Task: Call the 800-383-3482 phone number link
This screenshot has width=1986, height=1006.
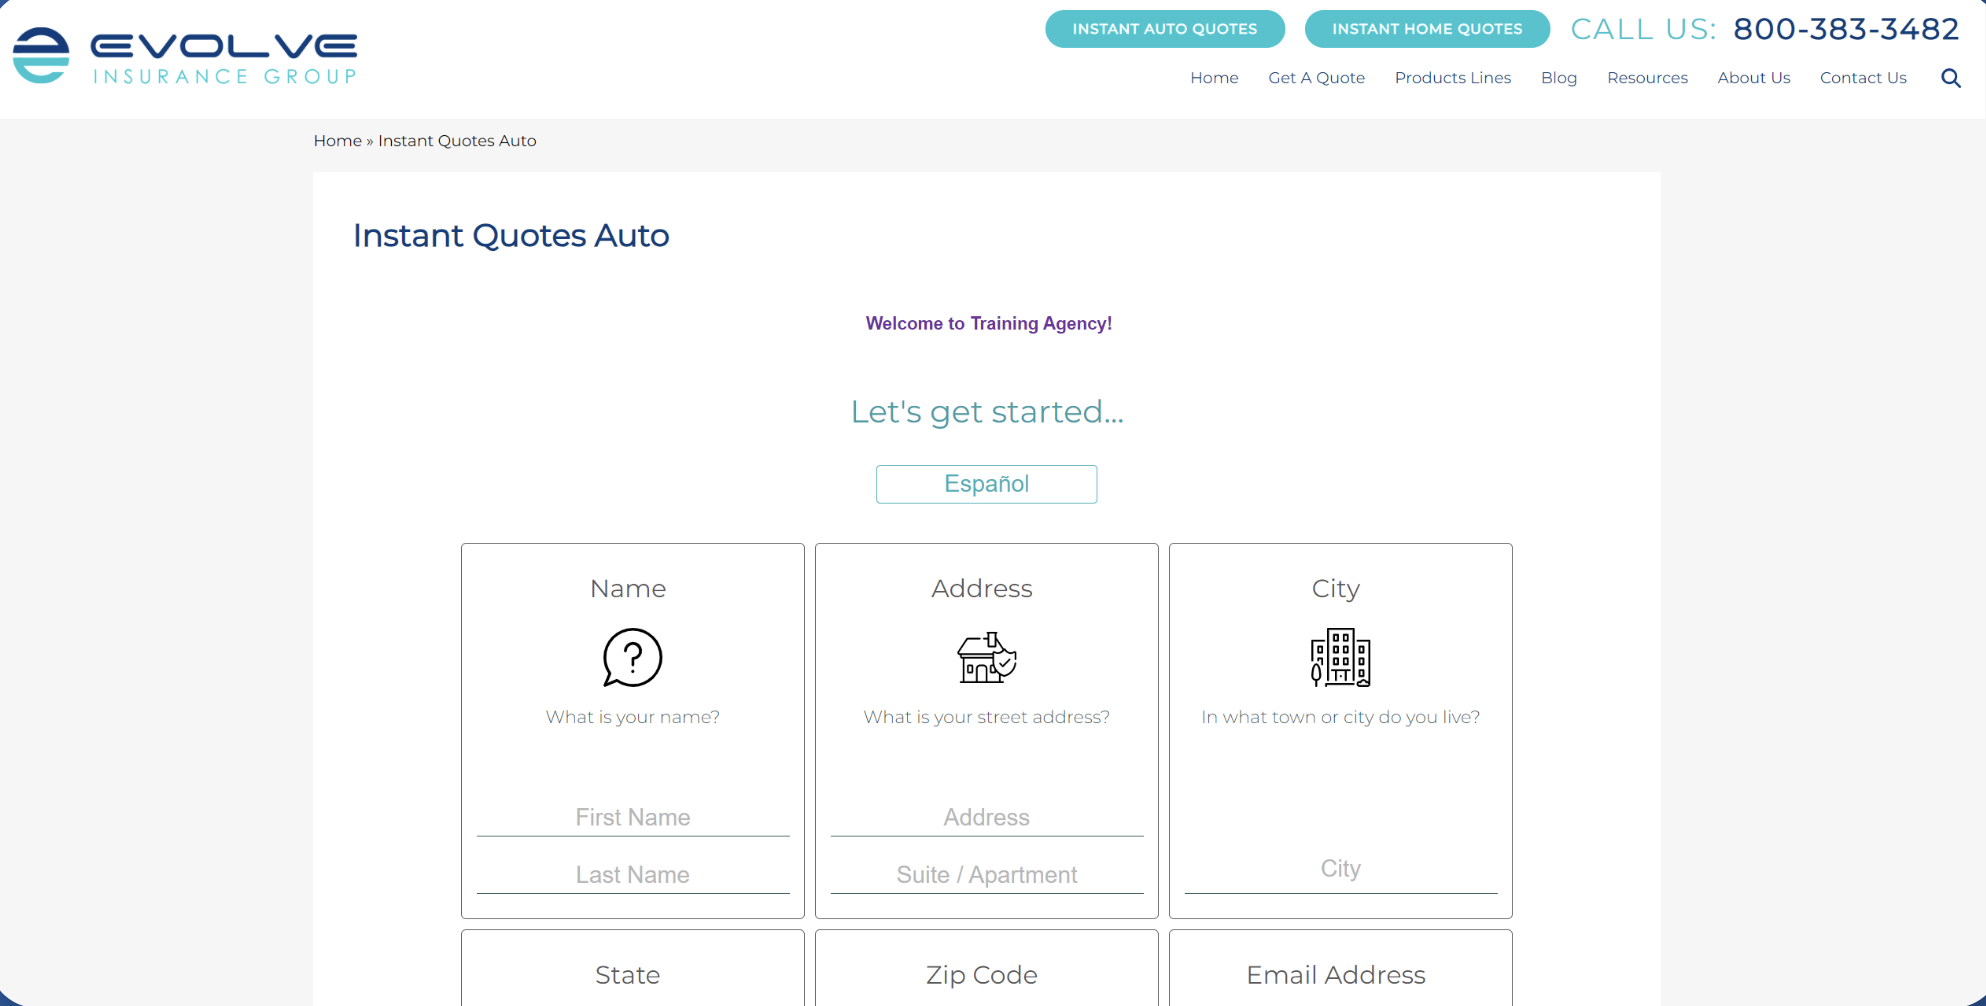Action: pos(1845,29)
